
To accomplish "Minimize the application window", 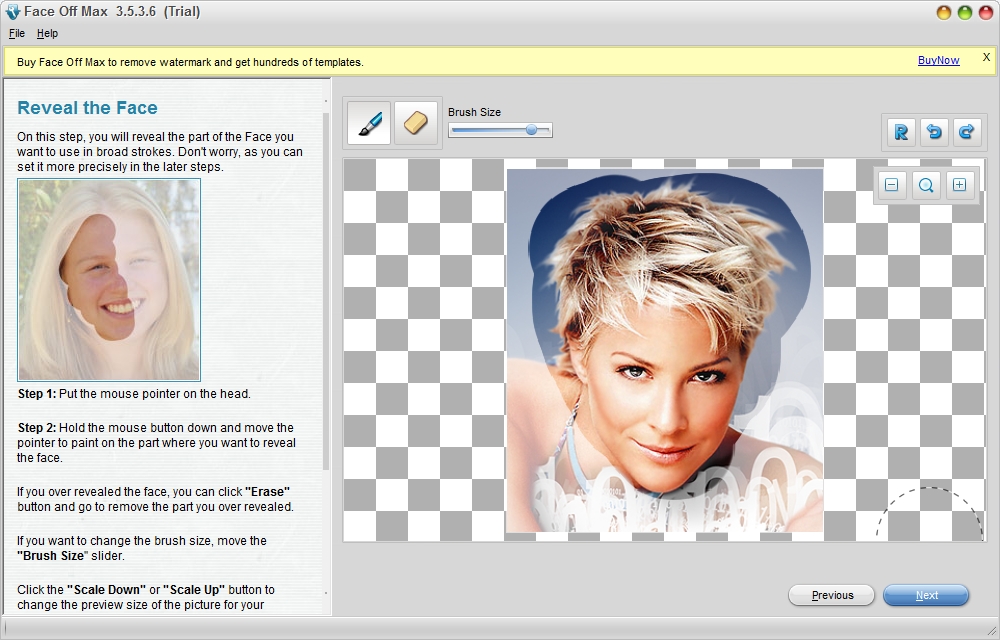I will 942,12.
